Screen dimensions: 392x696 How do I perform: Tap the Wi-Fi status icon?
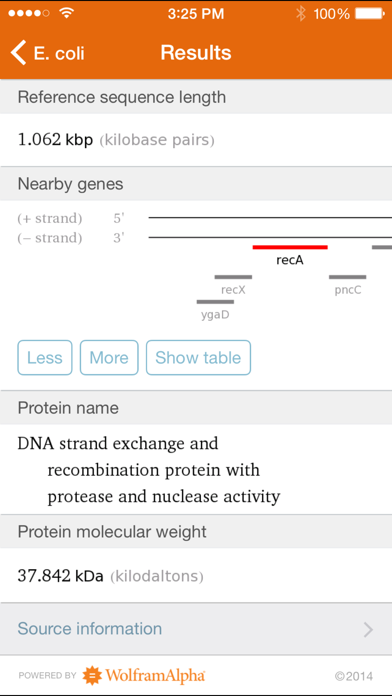(x=67, y=13)
